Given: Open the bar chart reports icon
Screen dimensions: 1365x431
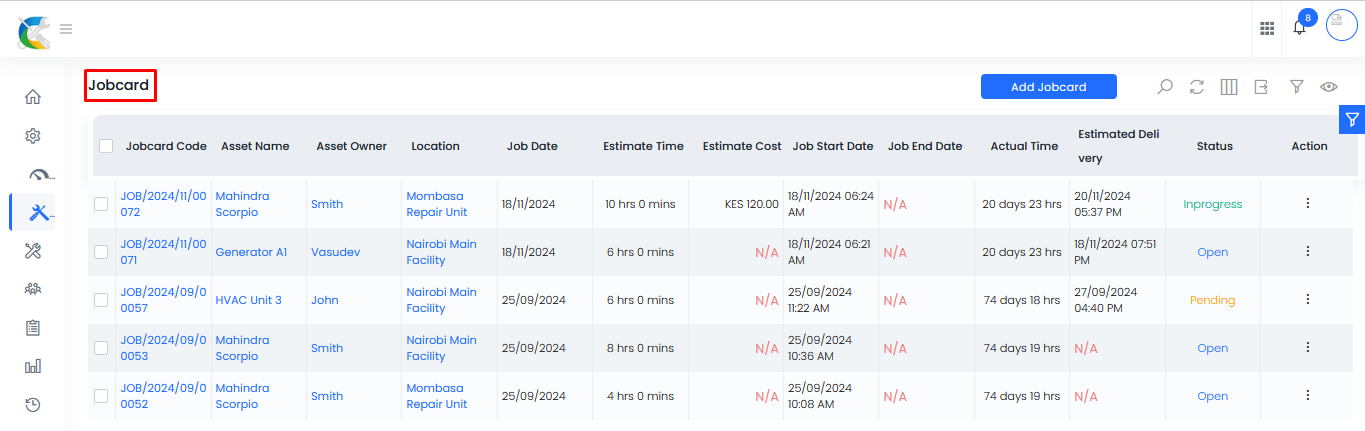Looking at the screenshot, I should (x=33, y=366).
